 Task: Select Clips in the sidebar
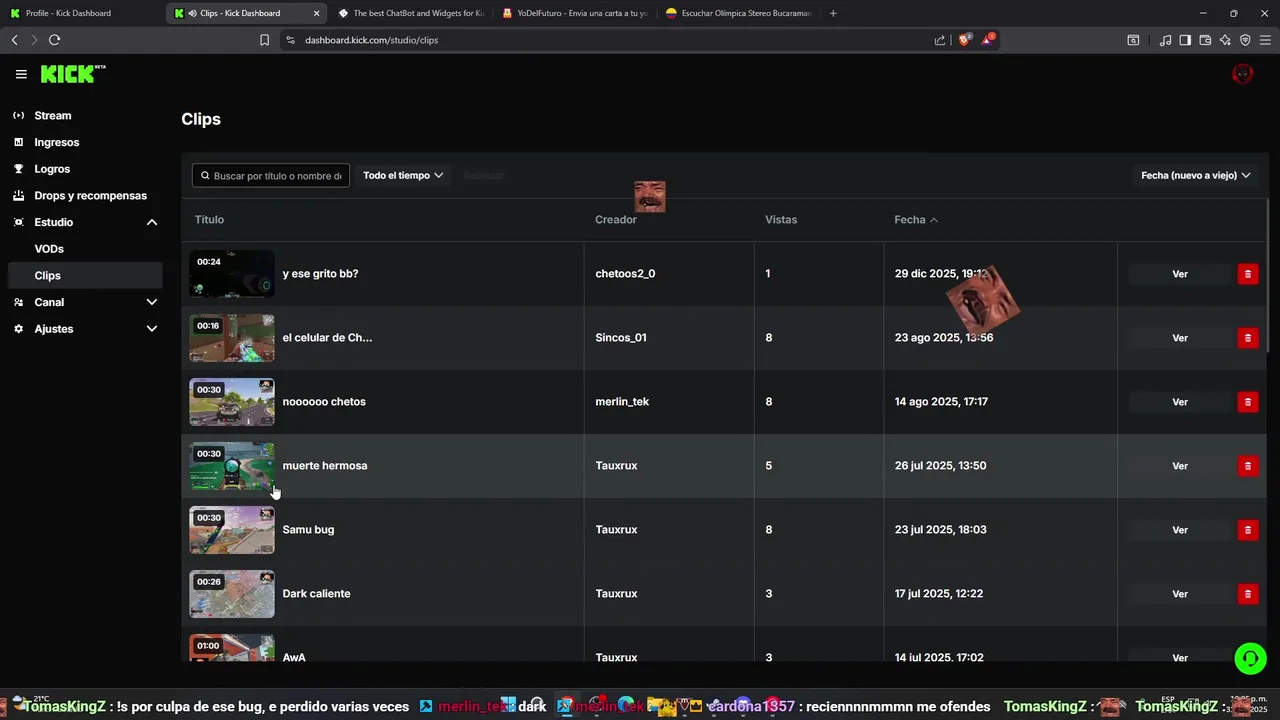(x=85, y=275)
